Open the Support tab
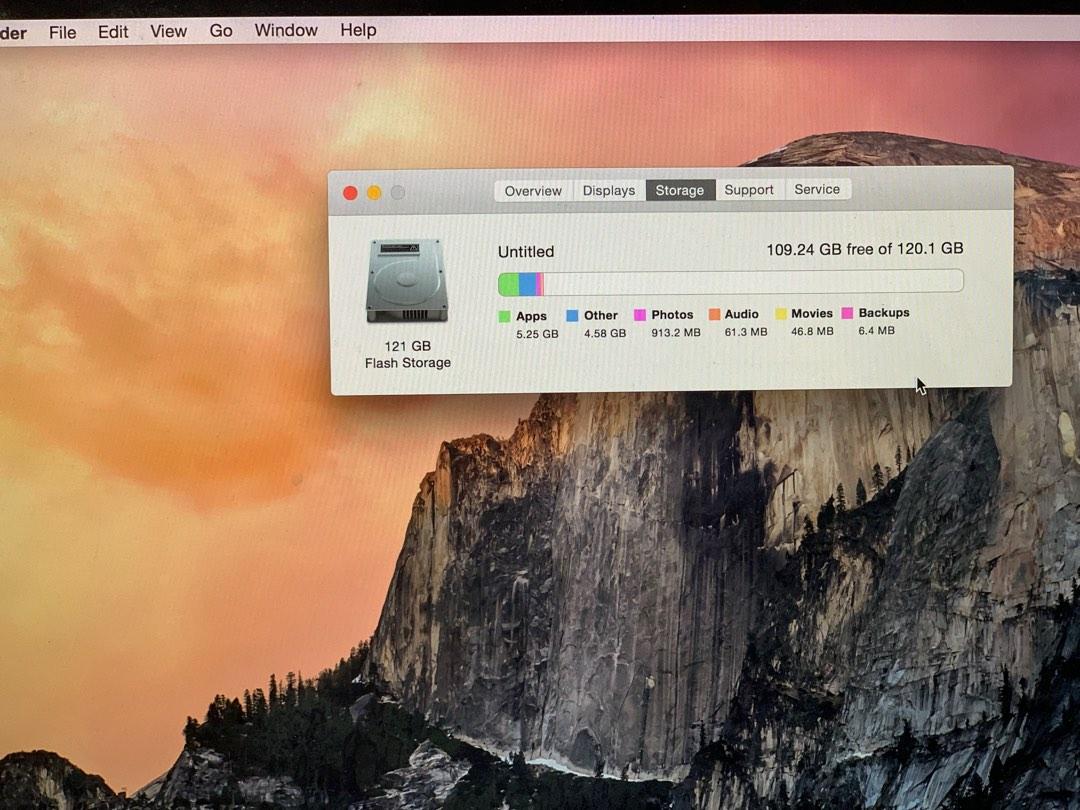This screenshot has width=1080, height=810. 749,189
